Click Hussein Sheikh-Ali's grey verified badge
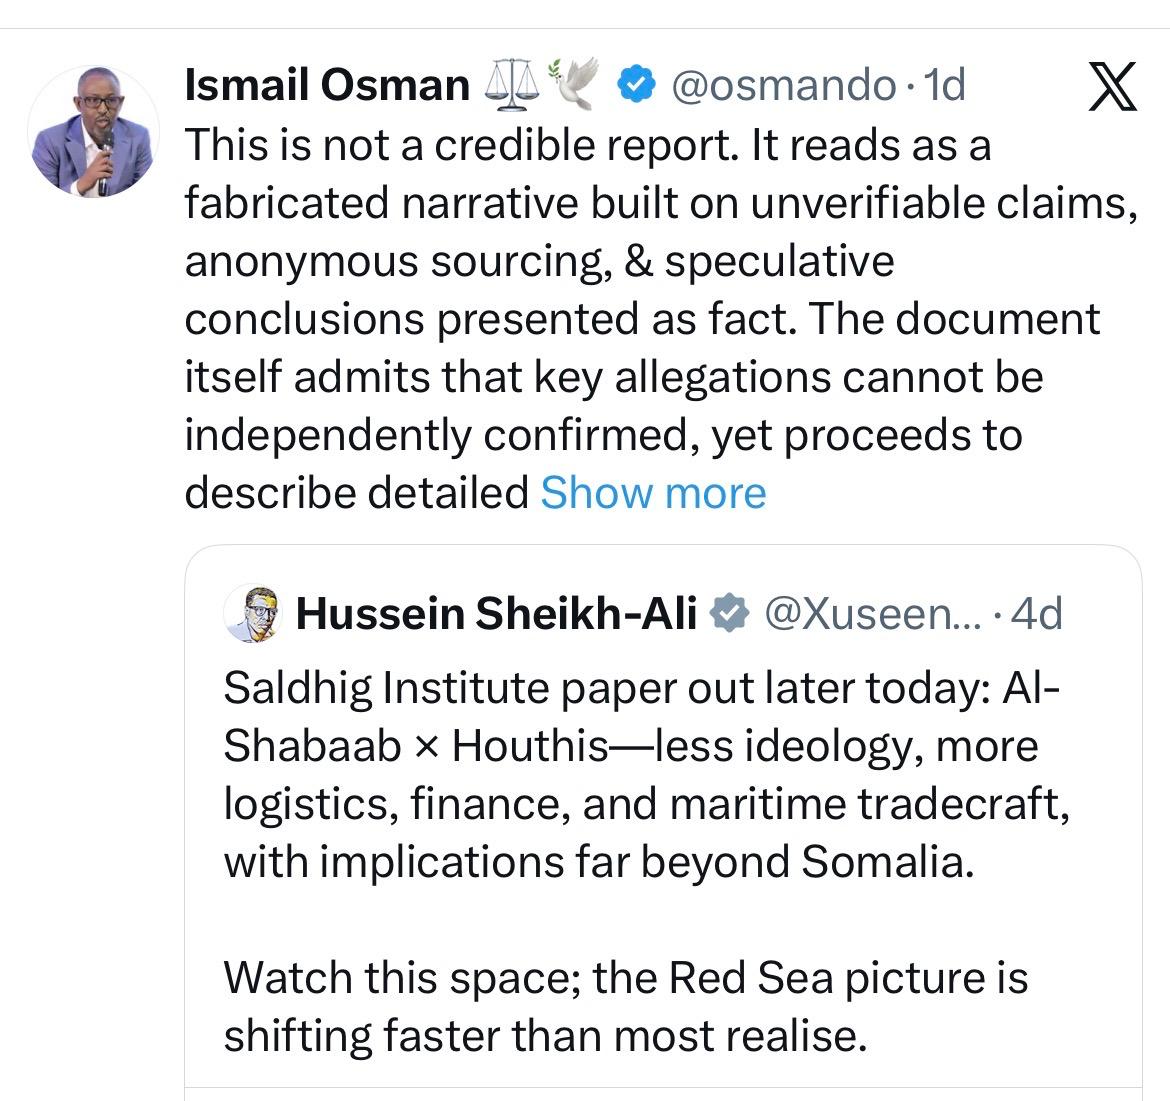 [730, 613]
